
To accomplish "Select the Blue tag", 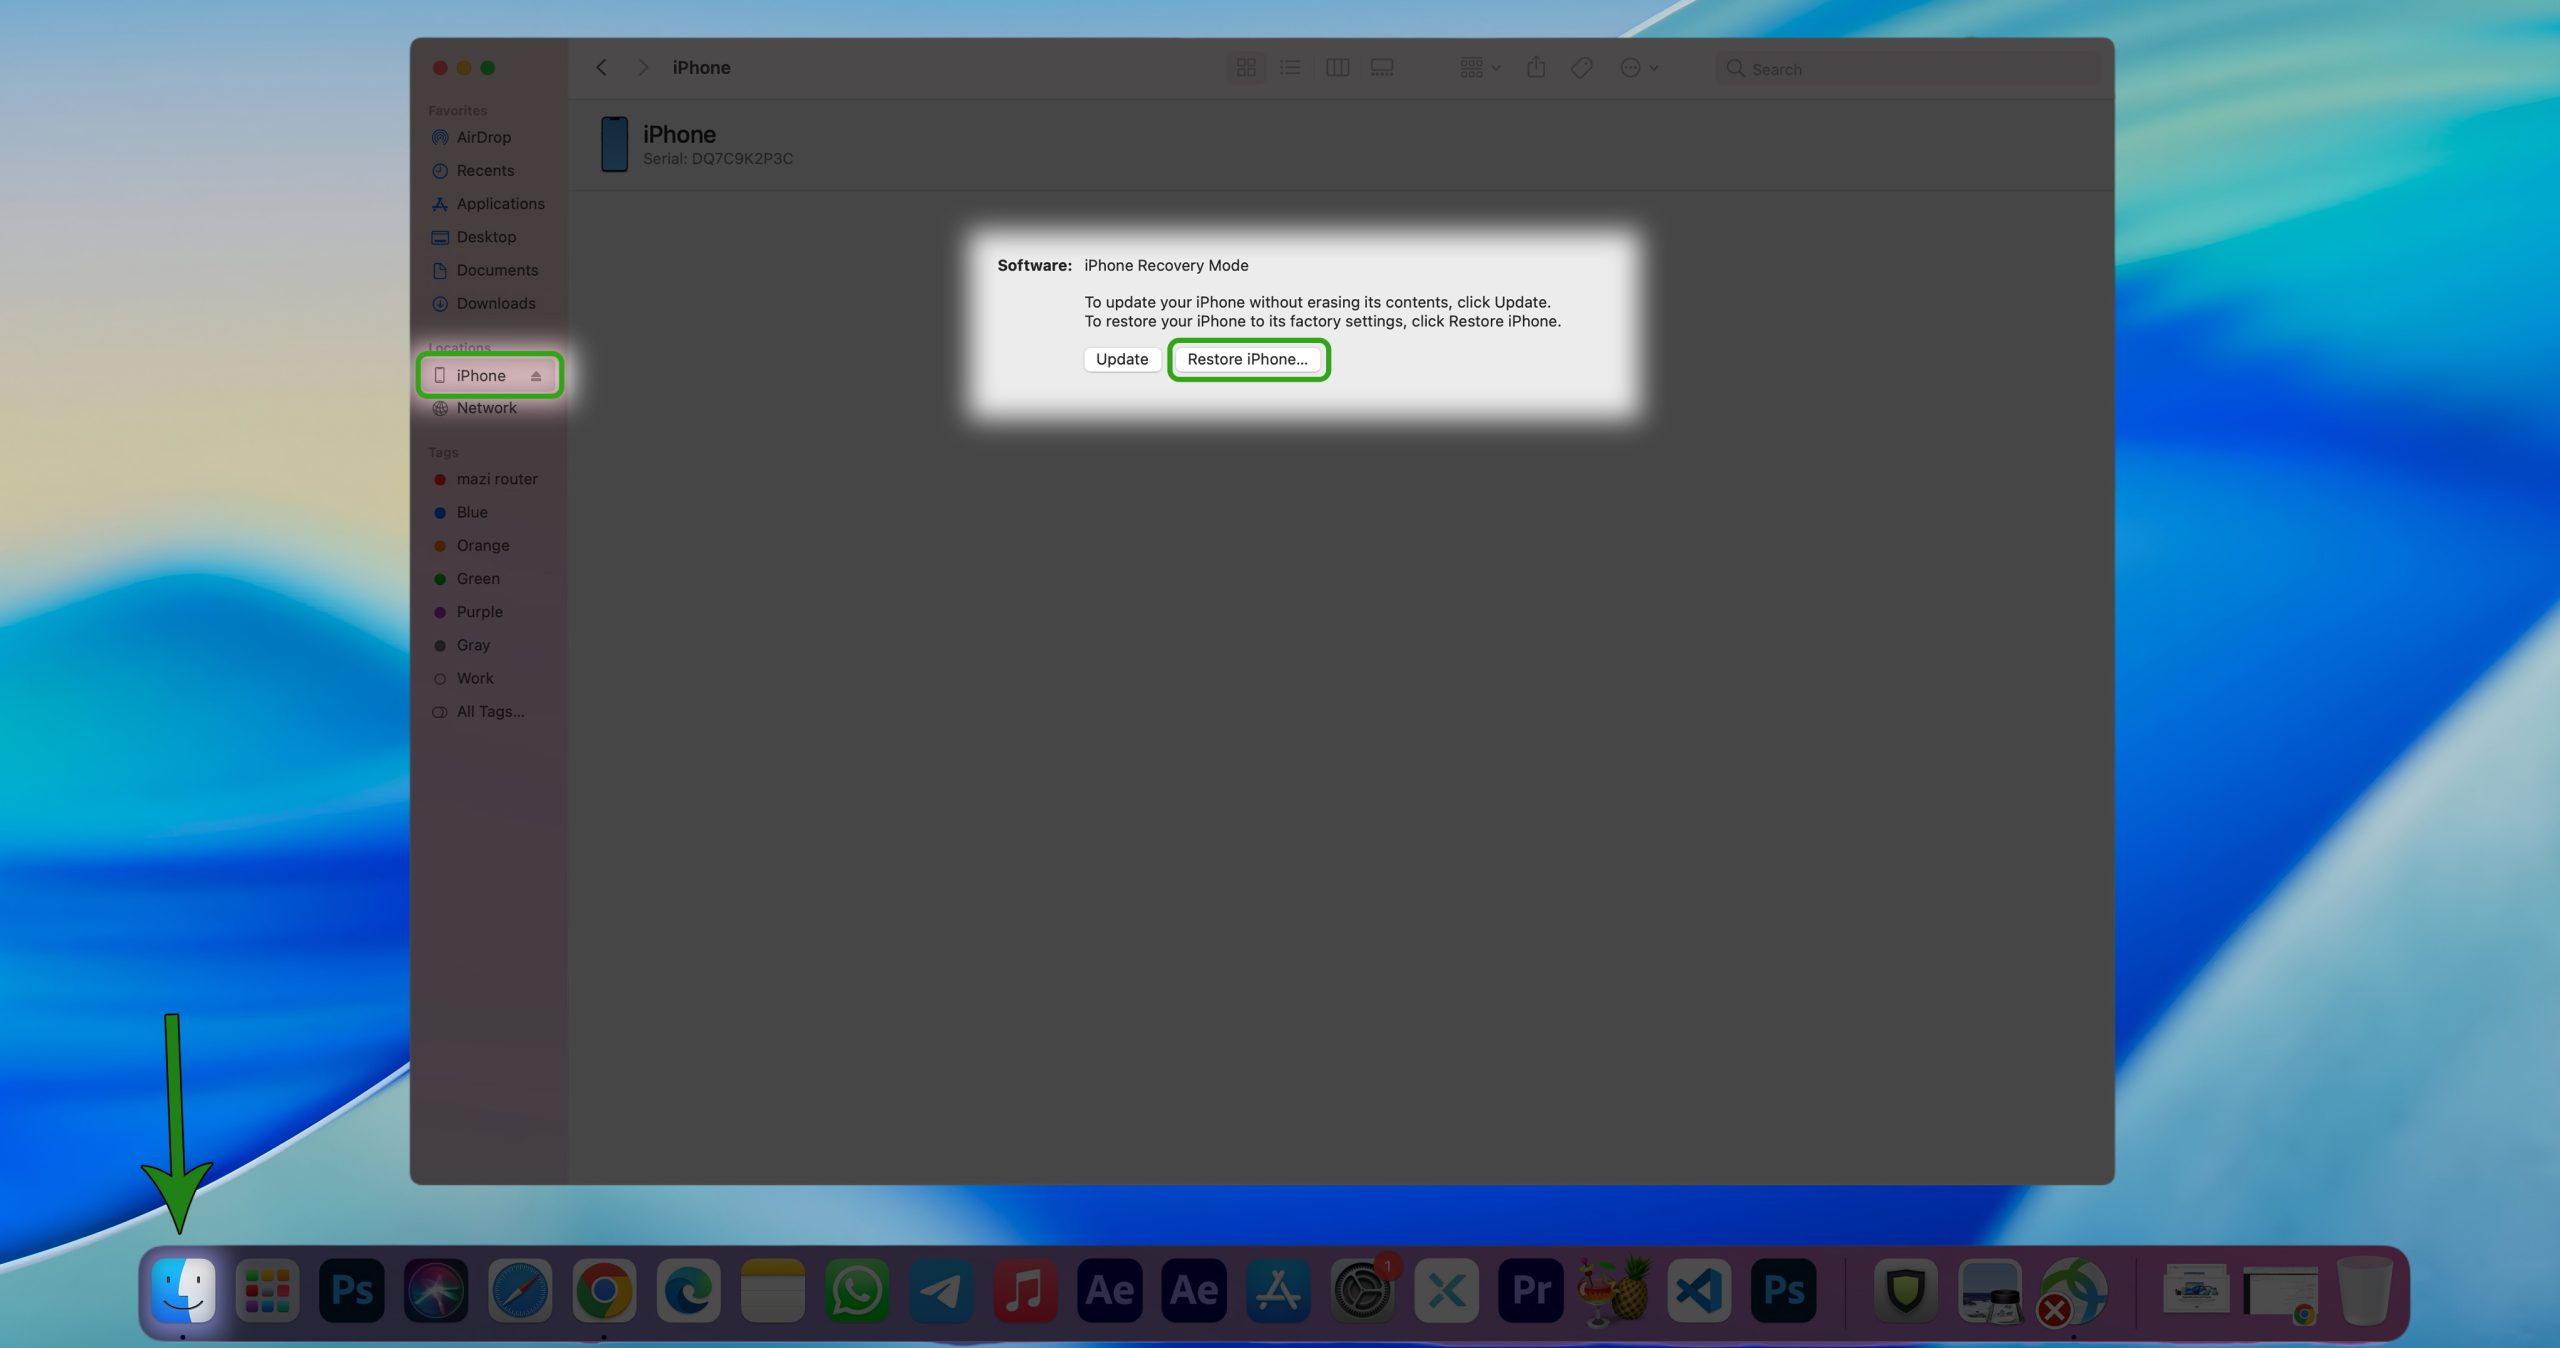I will [x=472, y=512].
